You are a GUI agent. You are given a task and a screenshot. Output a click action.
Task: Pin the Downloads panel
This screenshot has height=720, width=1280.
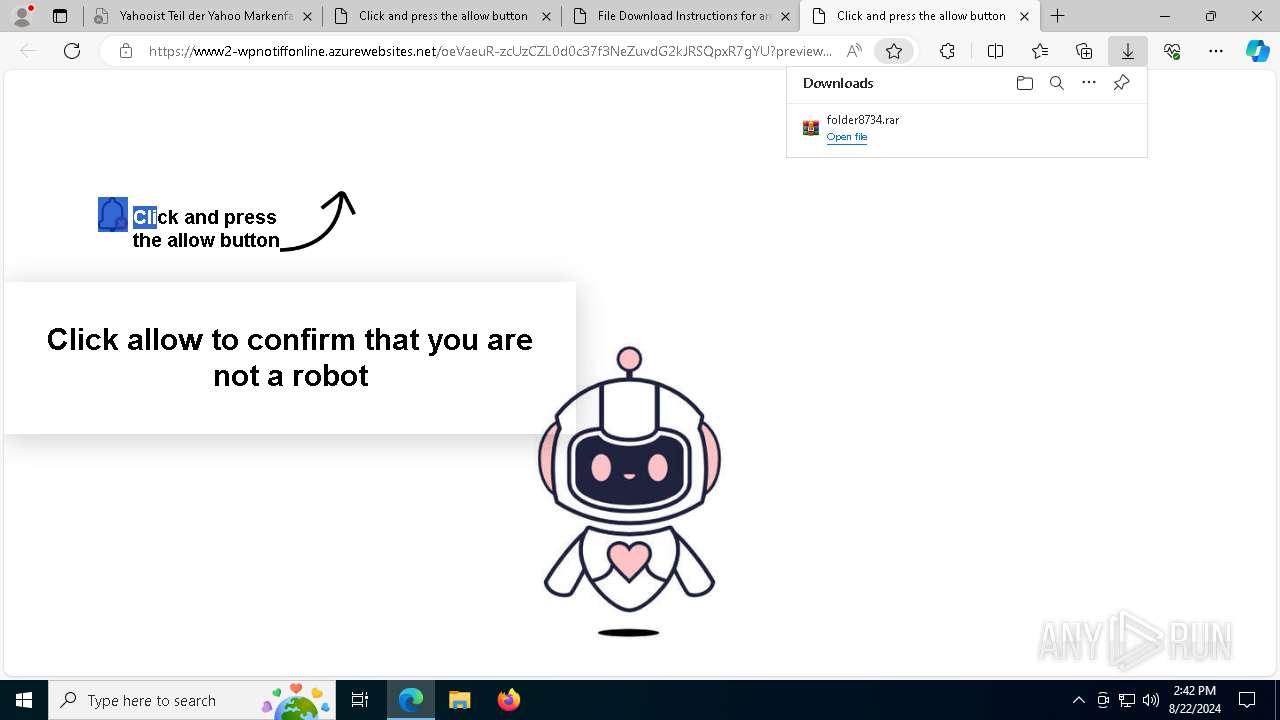tap(1121, 83)
